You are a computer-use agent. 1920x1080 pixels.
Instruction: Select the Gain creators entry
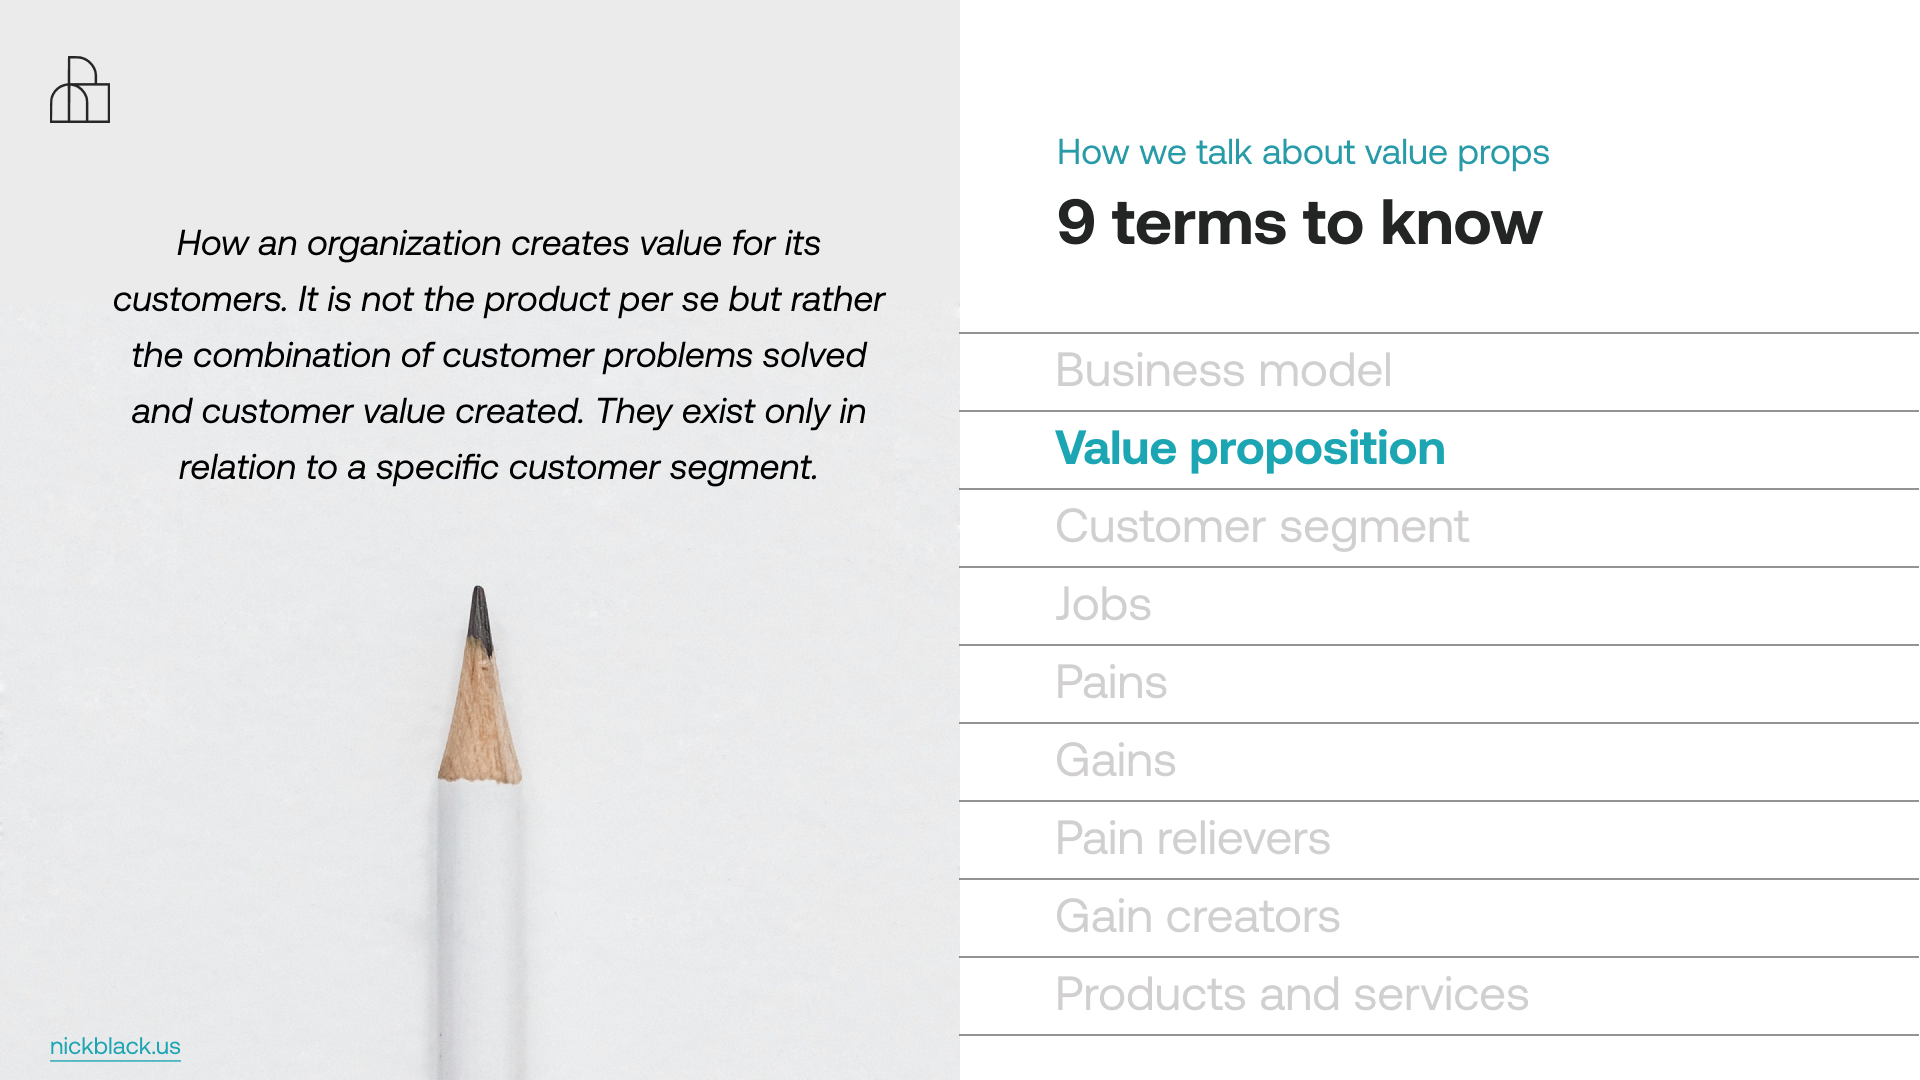[x=1198, y=917]
